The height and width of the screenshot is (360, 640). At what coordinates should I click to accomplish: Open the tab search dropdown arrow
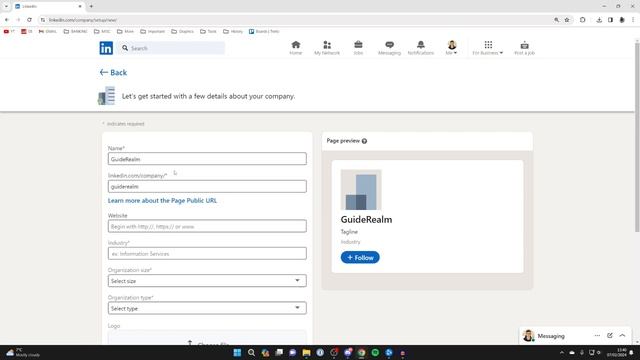[6, 6]
